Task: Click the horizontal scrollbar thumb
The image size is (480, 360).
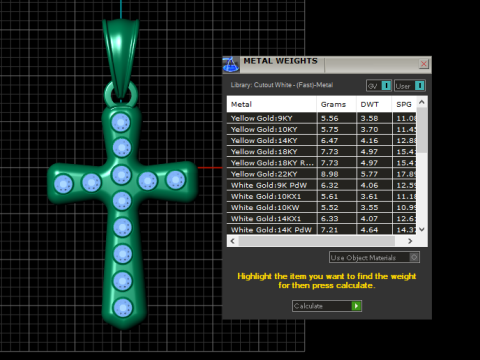Action: click(317, 241)
